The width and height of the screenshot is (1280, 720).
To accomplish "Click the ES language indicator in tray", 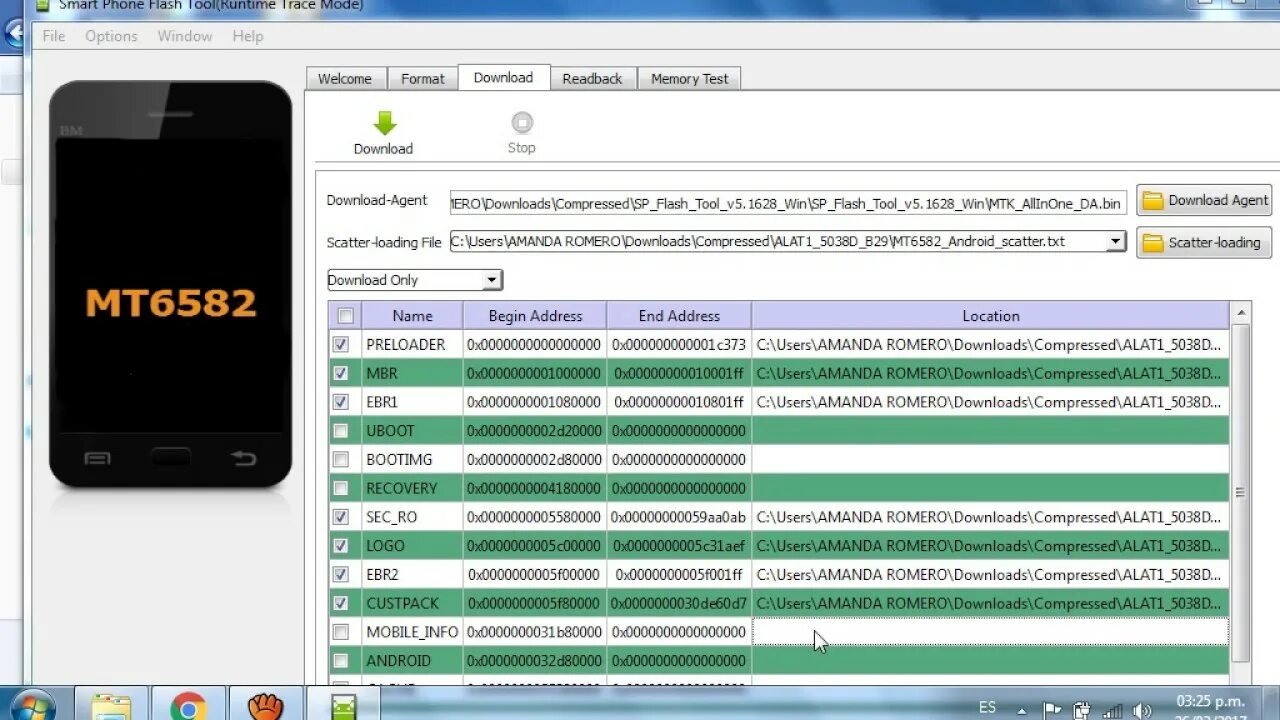I will [987, 708].
